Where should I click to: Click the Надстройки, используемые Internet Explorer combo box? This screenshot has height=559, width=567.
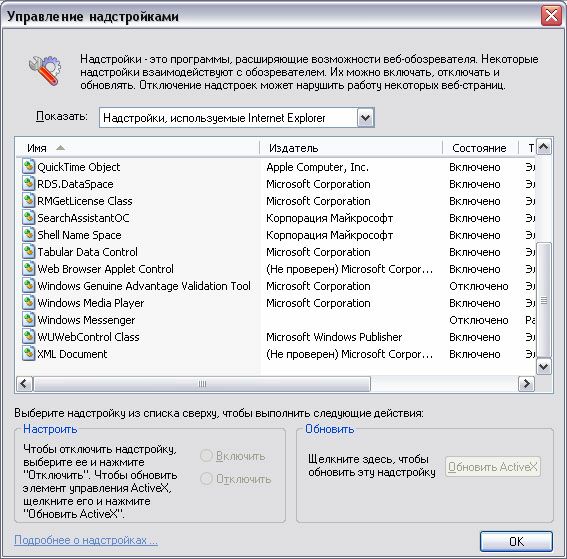(236, 118)
